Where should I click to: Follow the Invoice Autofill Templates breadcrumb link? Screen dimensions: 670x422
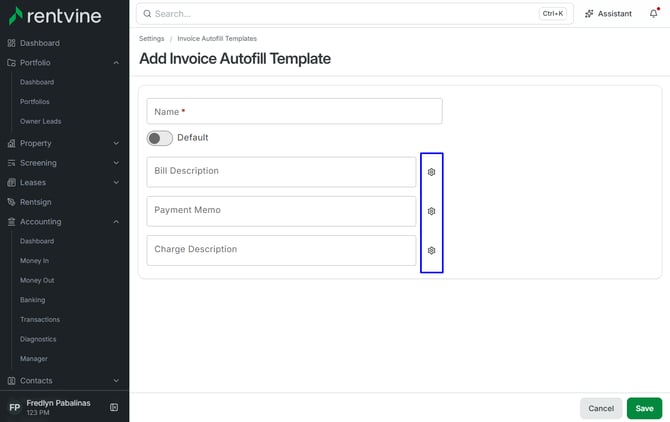[x=217, y=38]
